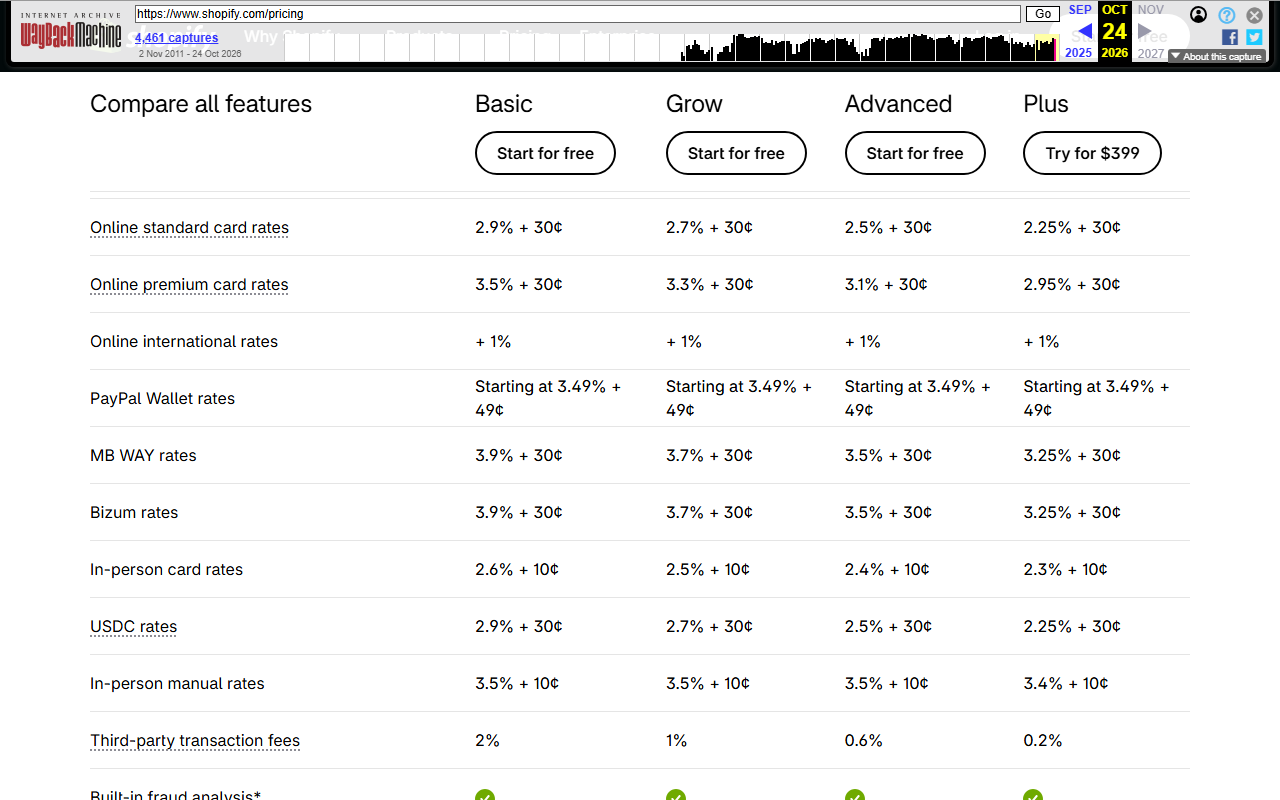This screenshot has width=1280, height=800.
Task: Share capture on Twitter icon
Action: (x=1254, y=37)
